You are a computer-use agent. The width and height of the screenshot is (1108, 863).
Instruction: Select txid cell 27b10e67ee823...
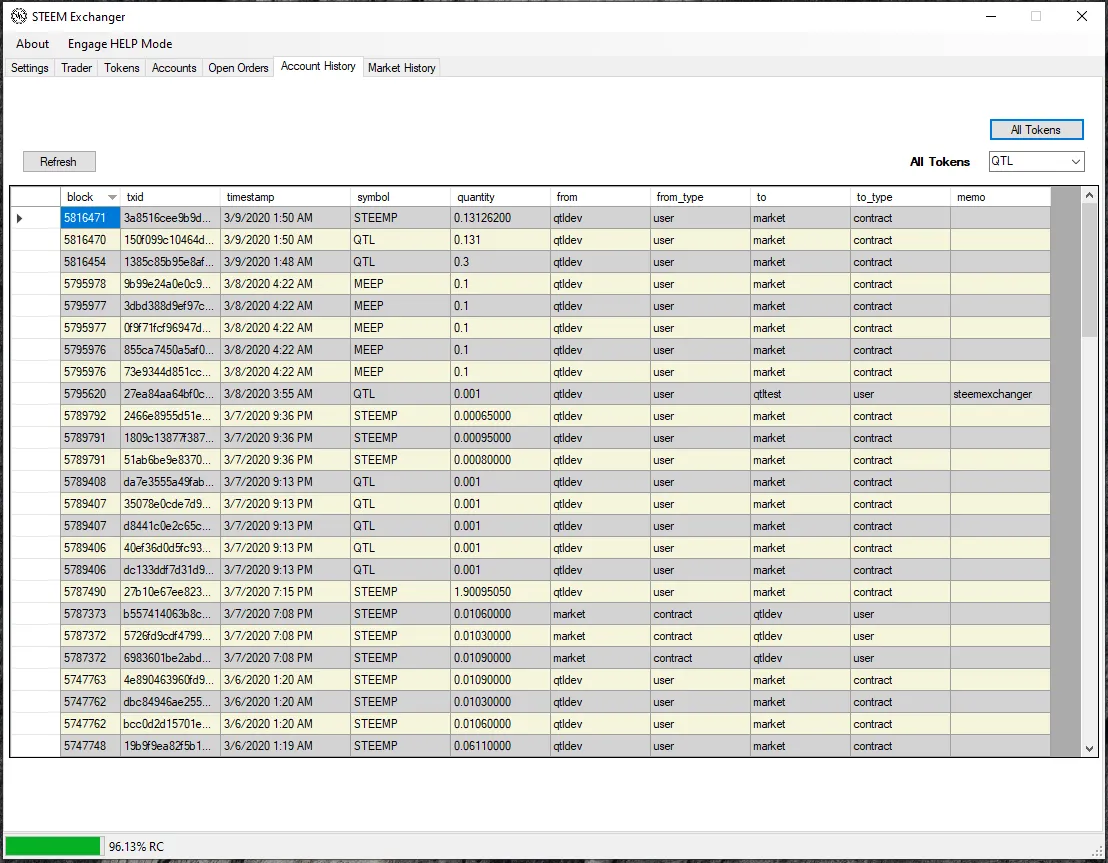170,592
